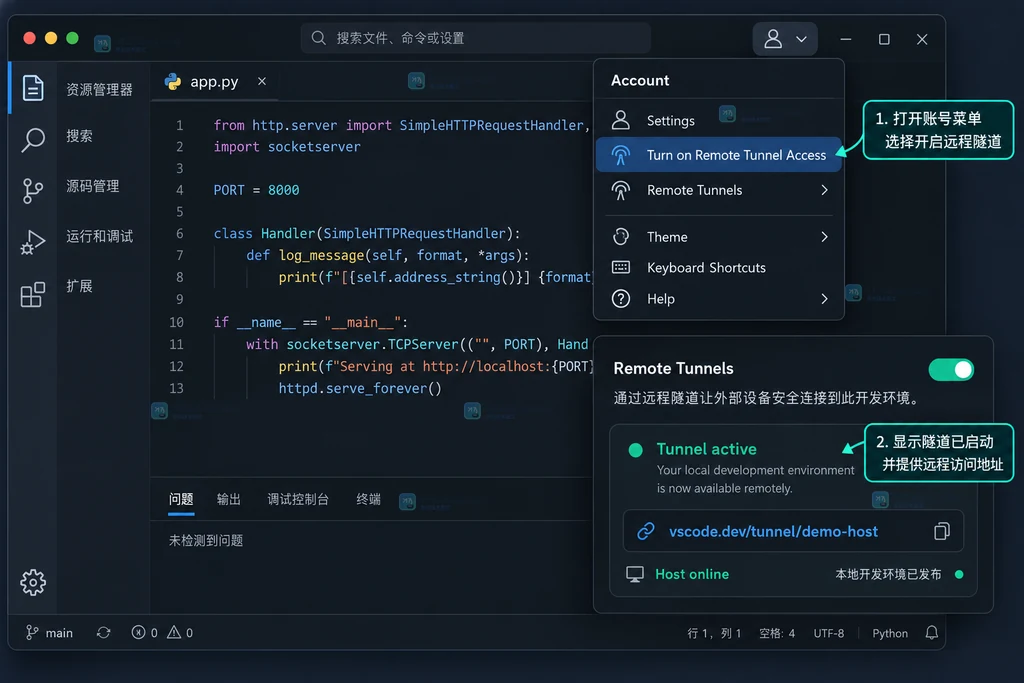Switch to the 终端 panel tab

[x=368, y=500]
